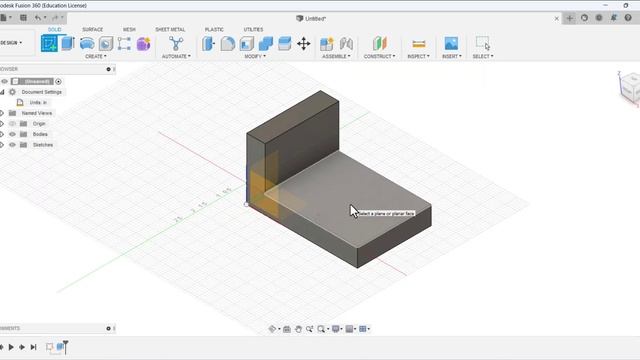This screenshot has height=360, width=640.
Task: Play the timeline
Action: click(x=11, y=347)
